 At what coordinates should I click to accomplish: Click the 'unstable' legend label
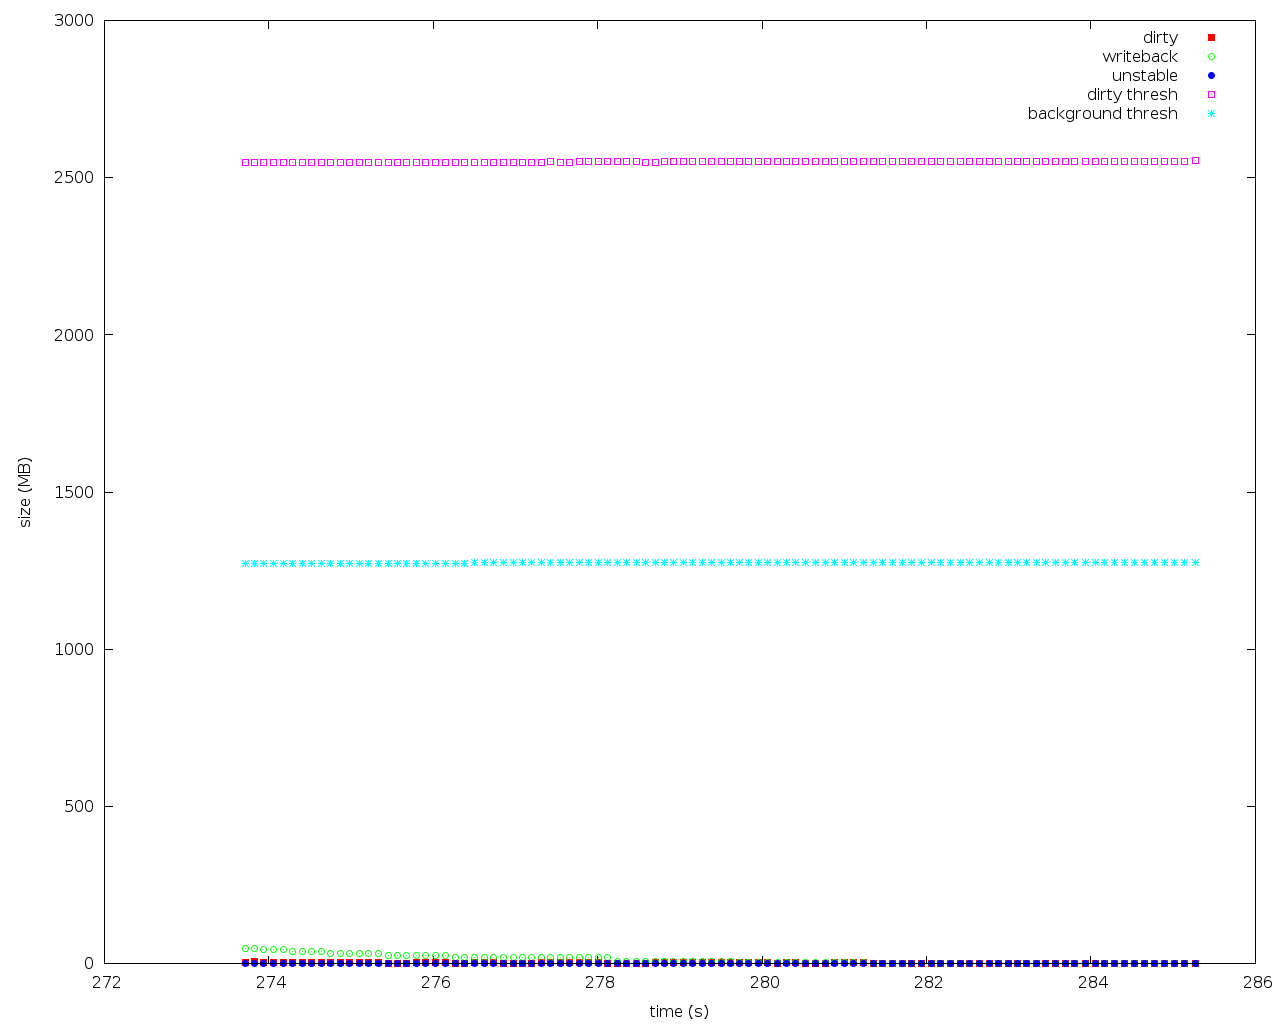click(x=1145, y=76)
